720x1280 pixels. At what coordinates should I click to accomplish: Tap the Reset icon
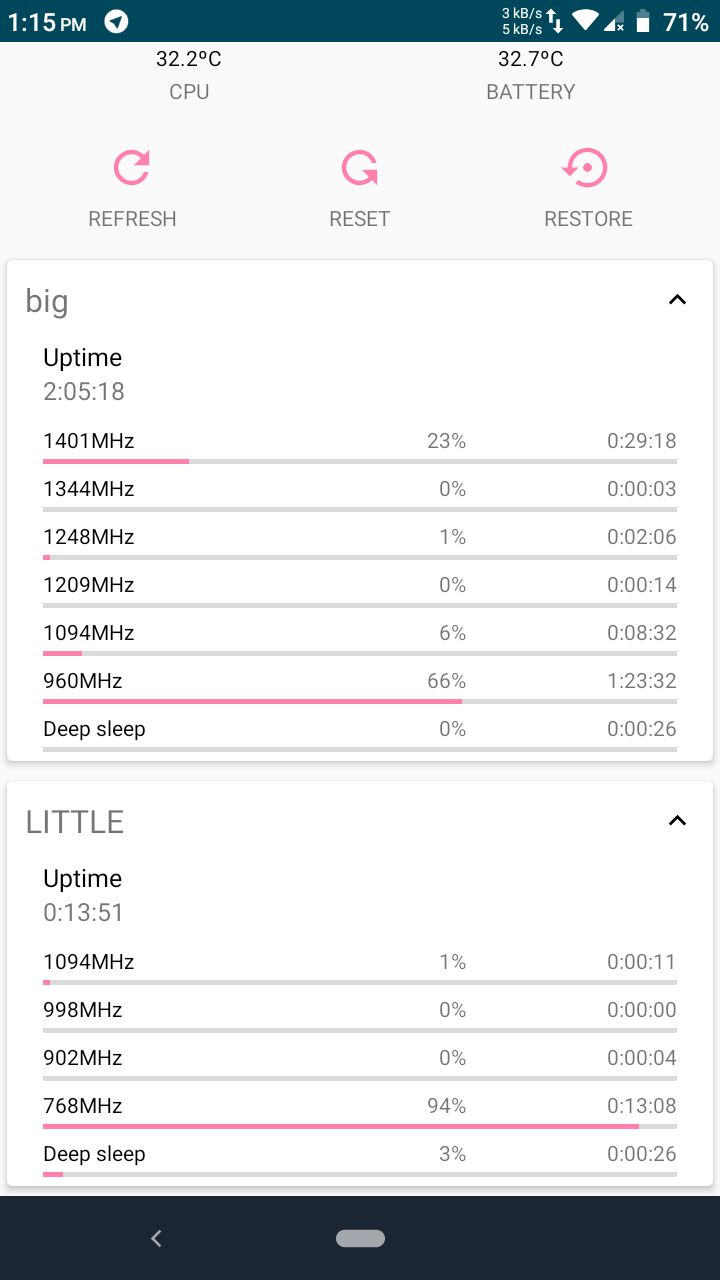[360, 168]
